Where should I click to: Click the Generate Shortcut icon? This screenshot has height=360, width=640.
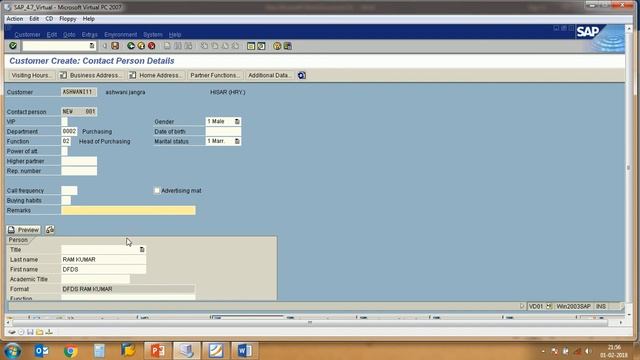(262, 46)
